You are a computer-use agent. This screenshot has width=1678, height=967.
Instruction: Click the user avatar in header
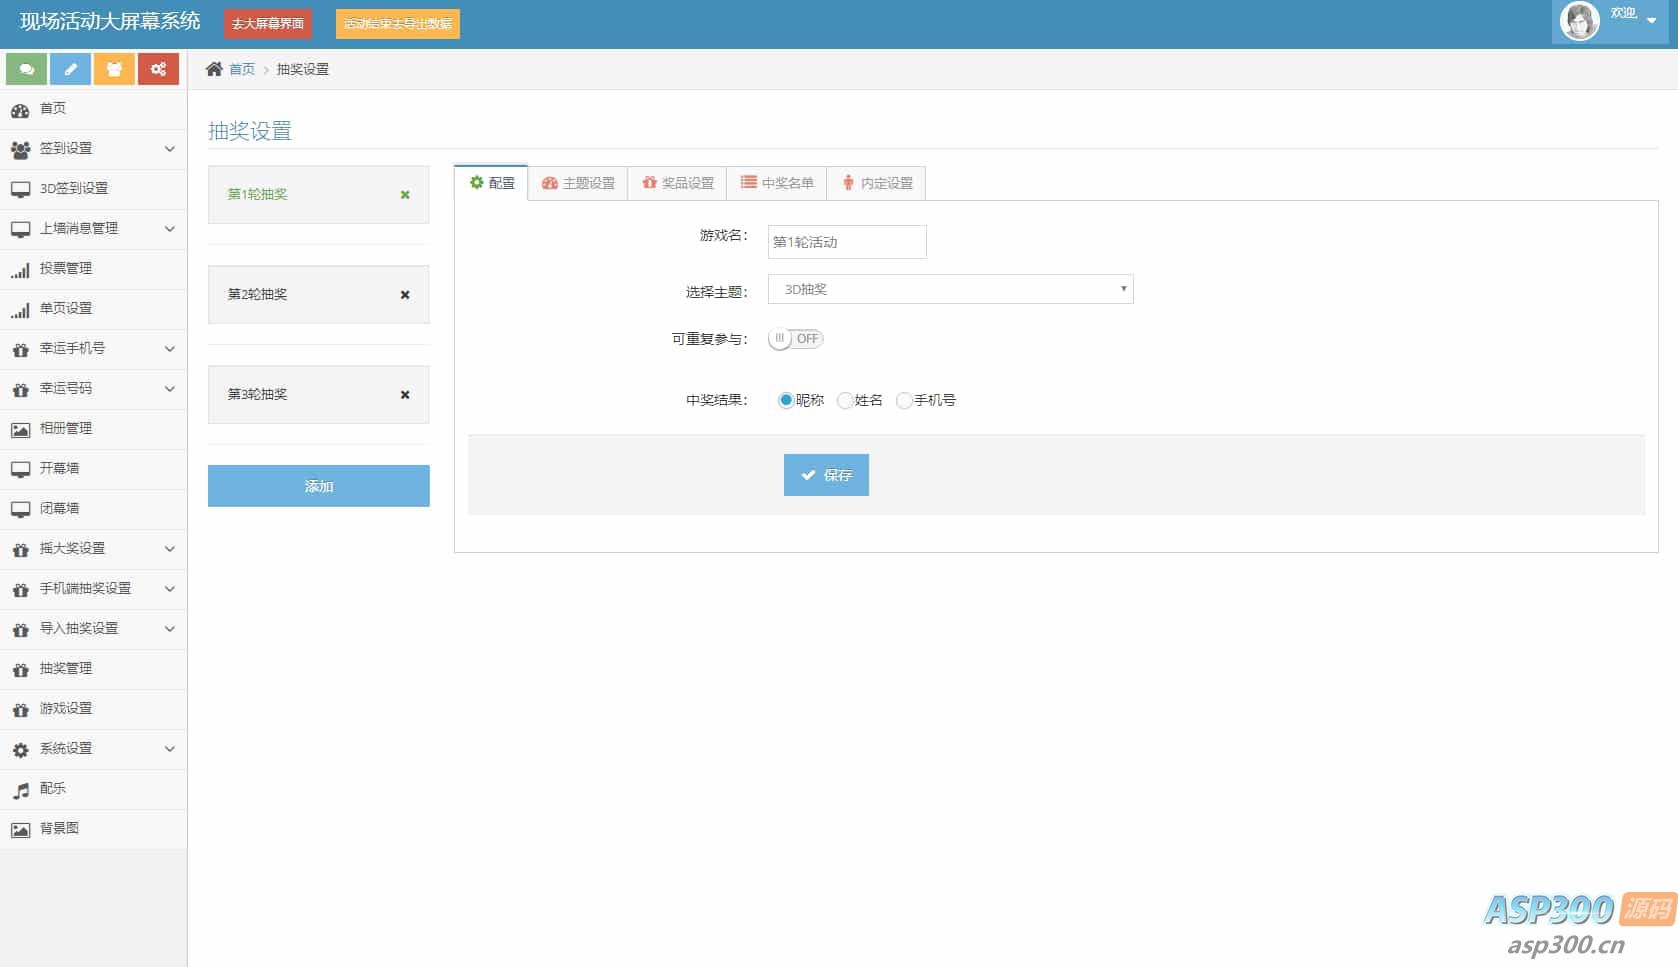1579,21
